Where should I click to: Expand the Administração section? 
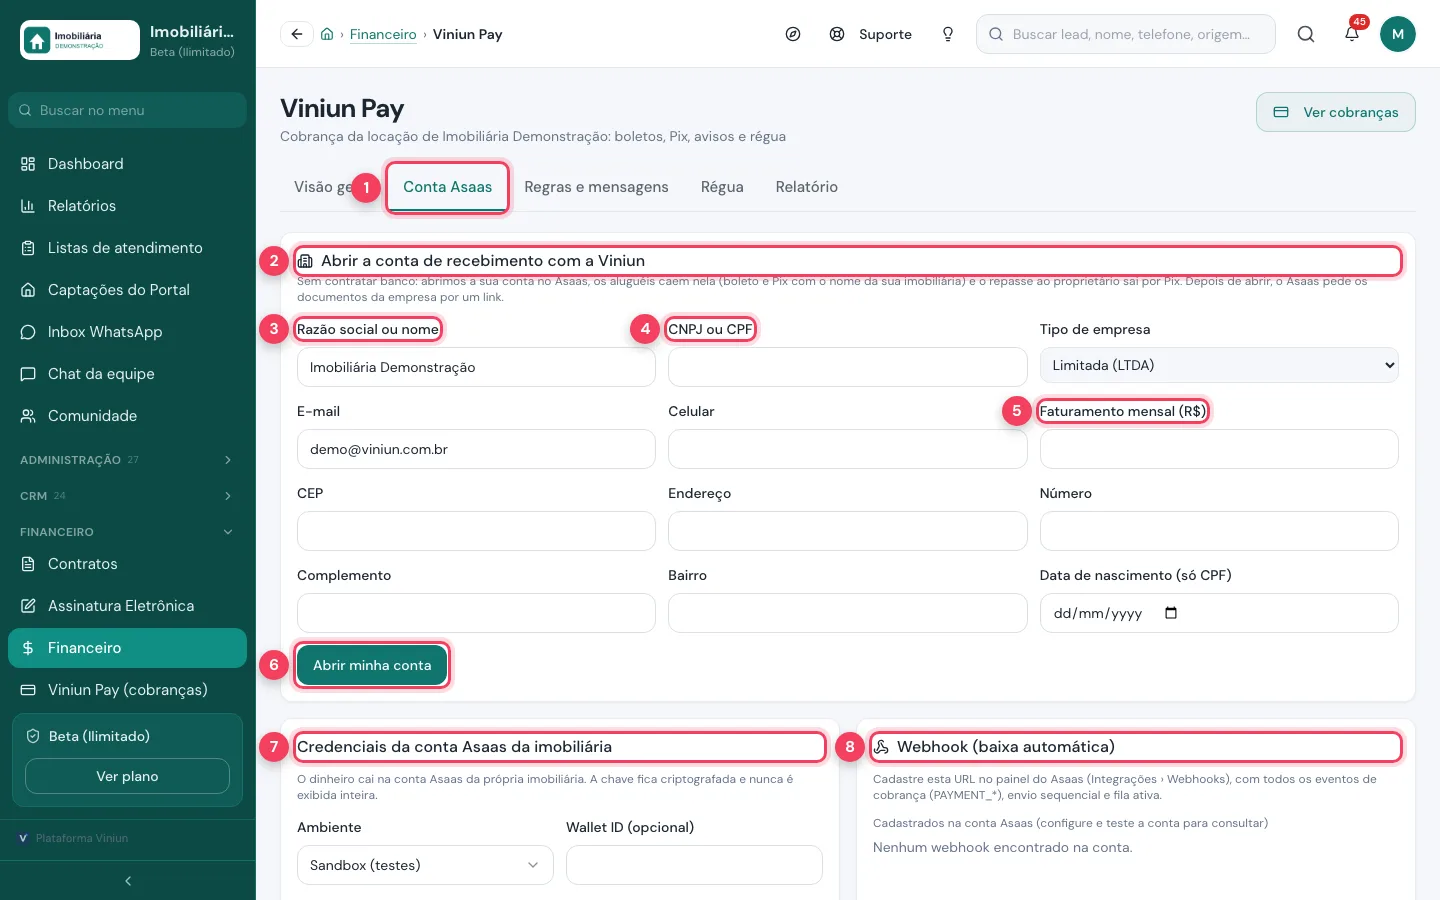[x=127, y=460]
